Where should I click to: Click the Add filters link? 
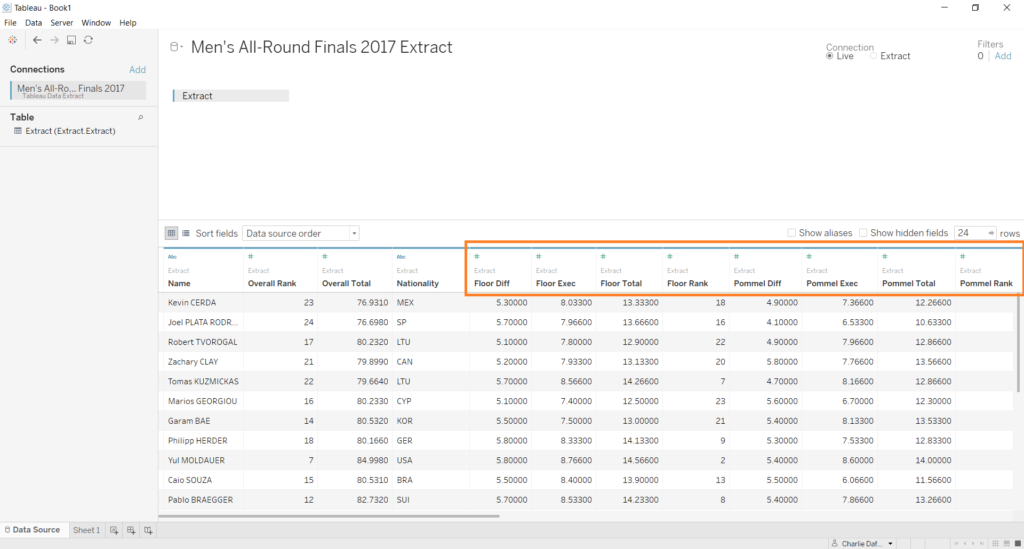pyautogui.click(x=1002, y=56)
